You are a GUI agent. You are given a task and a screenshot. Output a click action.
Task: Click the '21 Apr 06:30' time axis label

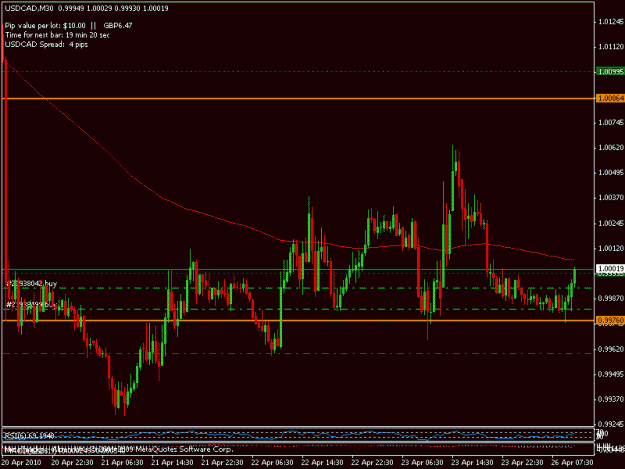click(122, 463)
